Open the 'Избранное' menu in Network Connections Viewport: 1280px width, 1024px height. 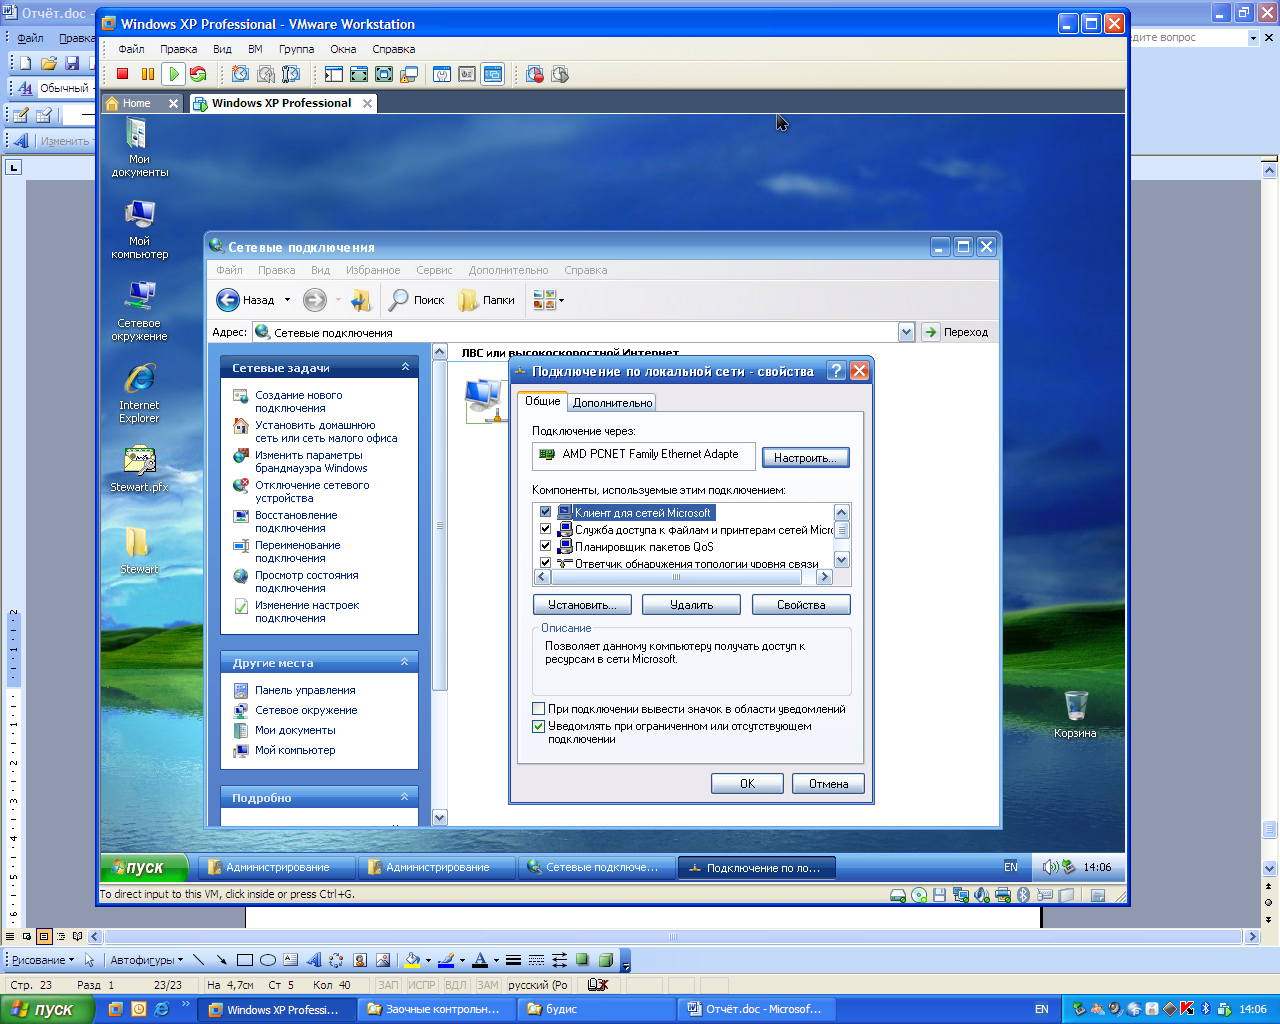pos(373,270)
